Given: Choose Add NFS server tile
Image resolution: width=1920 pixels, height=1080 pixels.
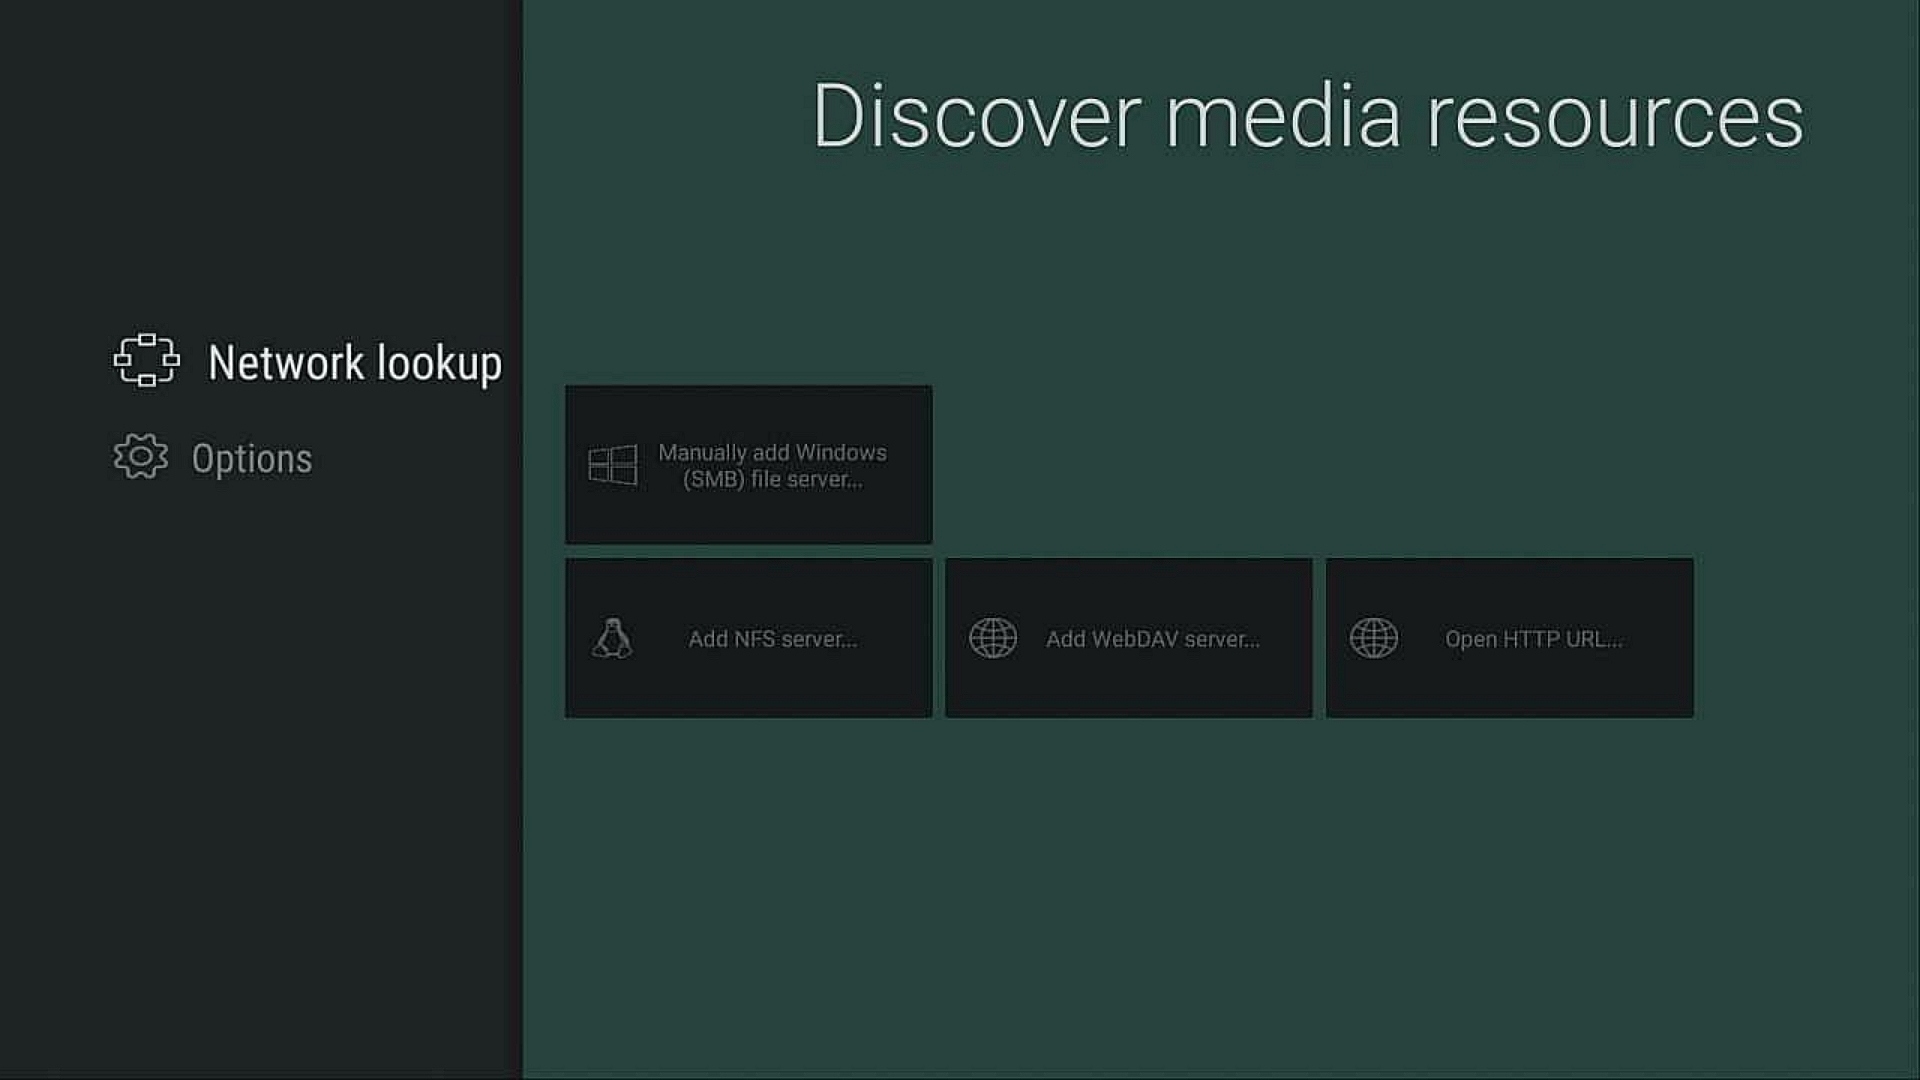Looking at the screenshot, I should coord(749,638).
